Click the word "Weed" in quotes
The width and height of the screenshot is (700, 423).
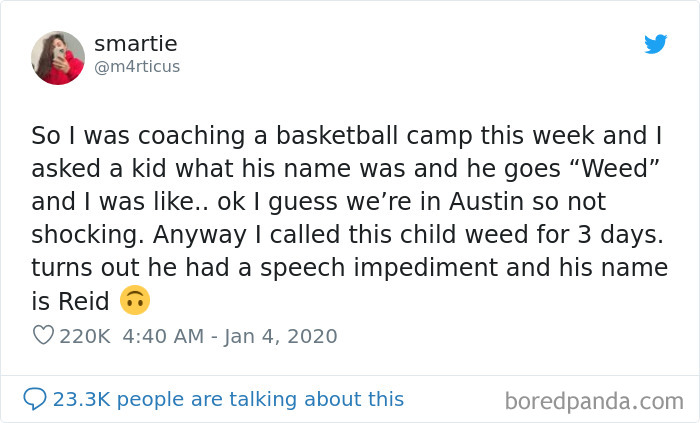[x=615, y=169]
